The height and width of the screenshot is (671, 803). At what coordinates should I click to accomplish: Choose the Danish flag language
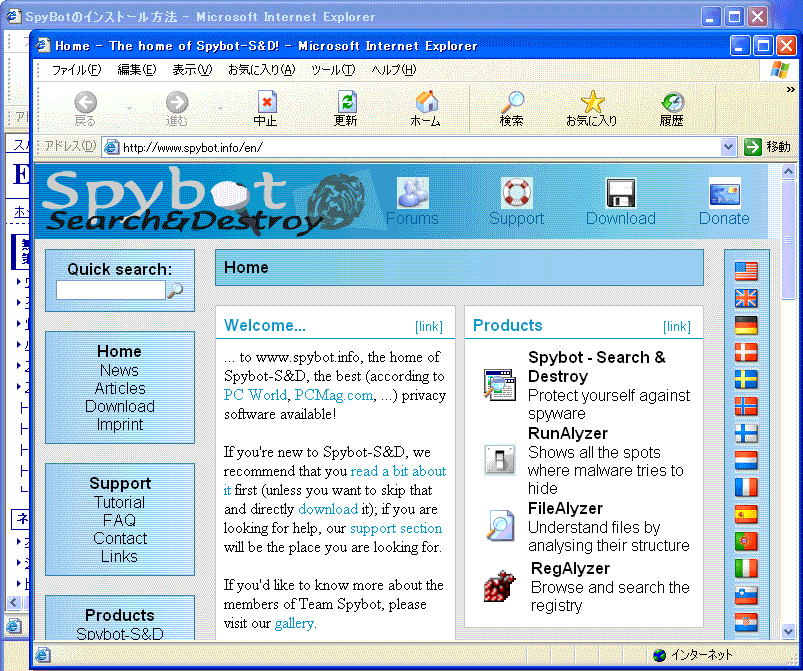pyautogui.click(x=746, y=352)
